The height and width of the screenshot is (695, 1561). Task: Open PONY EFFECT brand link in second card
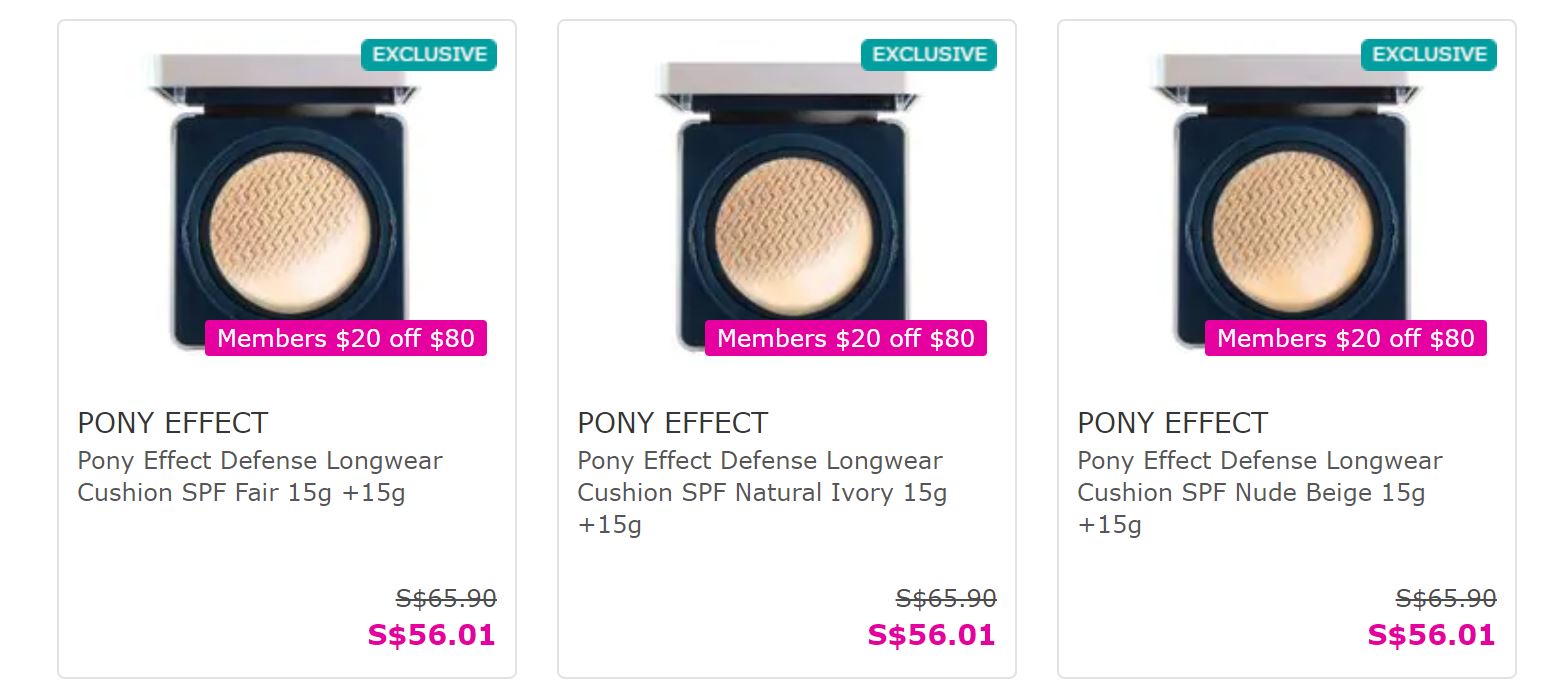tap(673, 423)
